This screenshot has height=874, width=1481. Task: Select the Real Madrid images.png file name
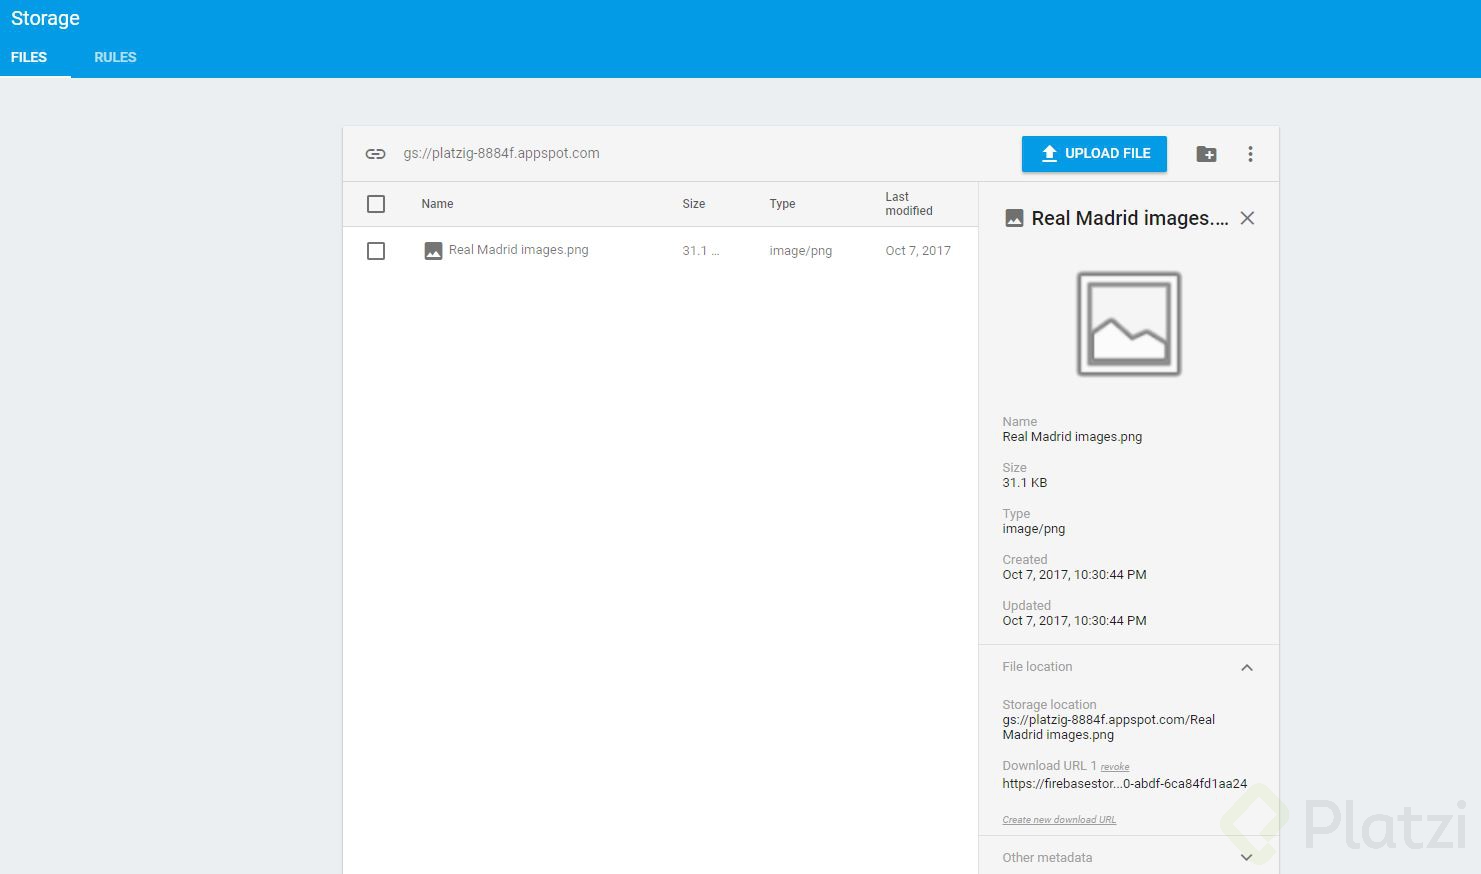point(518,250)
